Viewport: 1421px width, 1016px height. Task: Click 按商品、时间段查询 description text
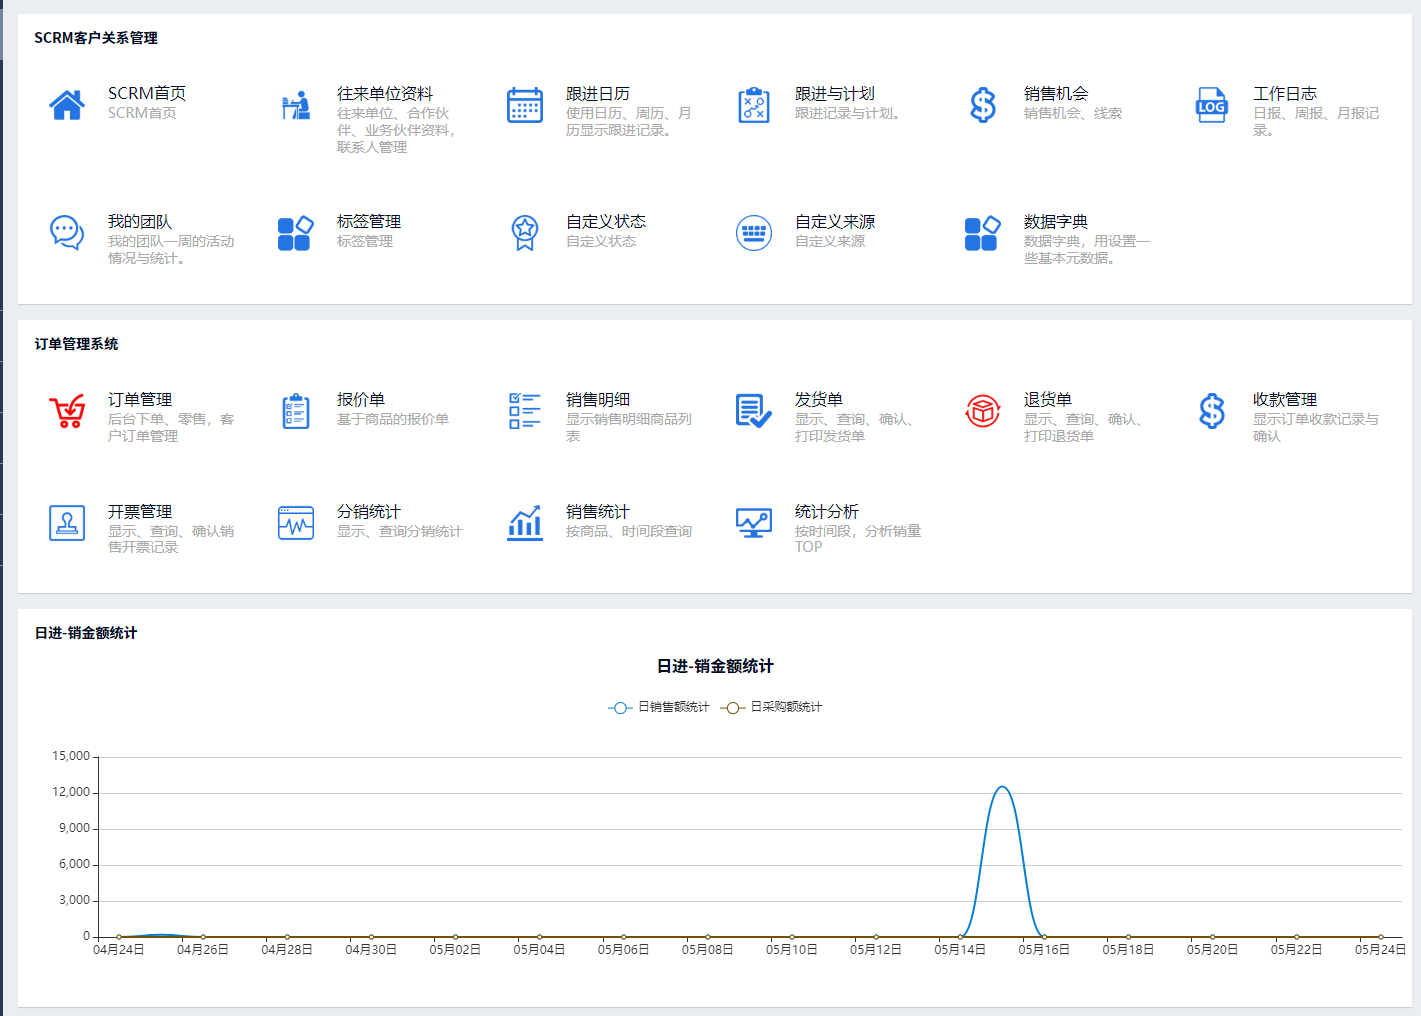[x=629, y=531]
